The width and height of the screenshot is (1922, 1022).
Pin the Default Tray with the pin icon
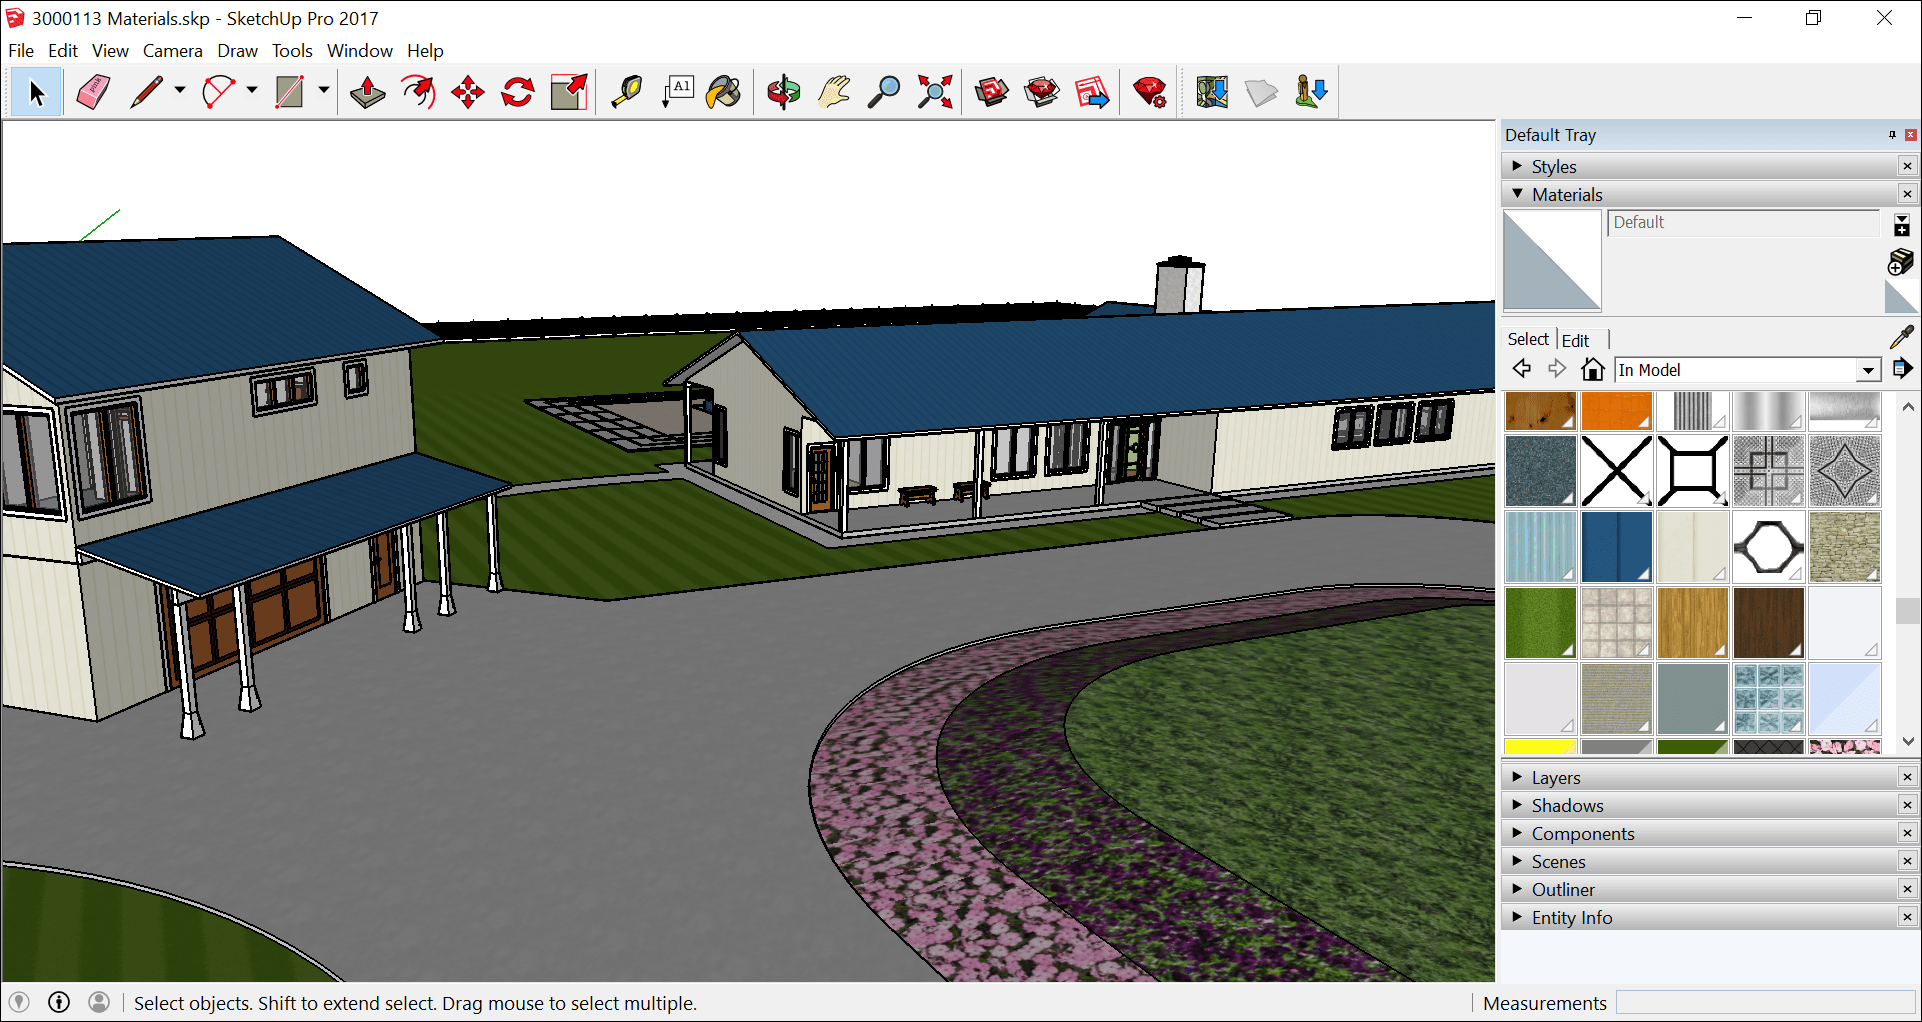click(x=1892, y=134)
